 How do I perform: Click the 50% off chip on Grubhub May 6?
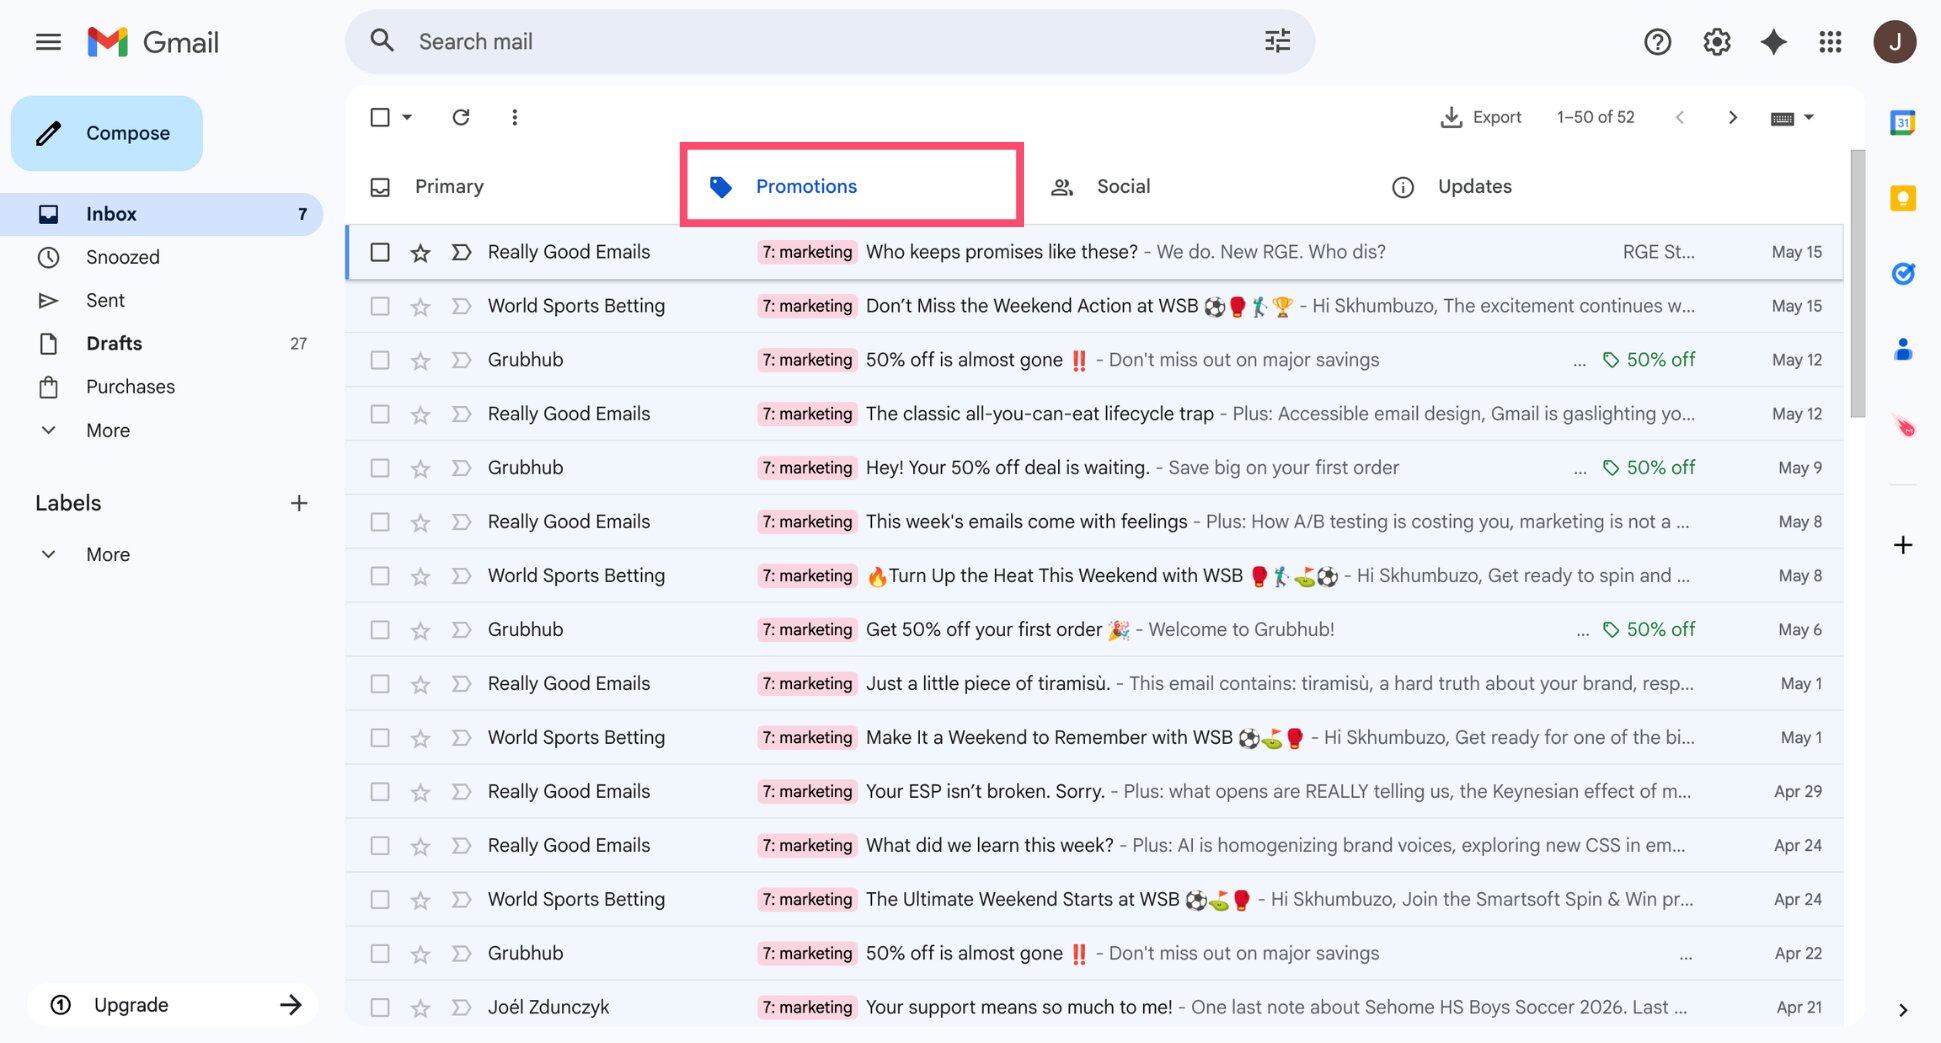coord(1649,630)
